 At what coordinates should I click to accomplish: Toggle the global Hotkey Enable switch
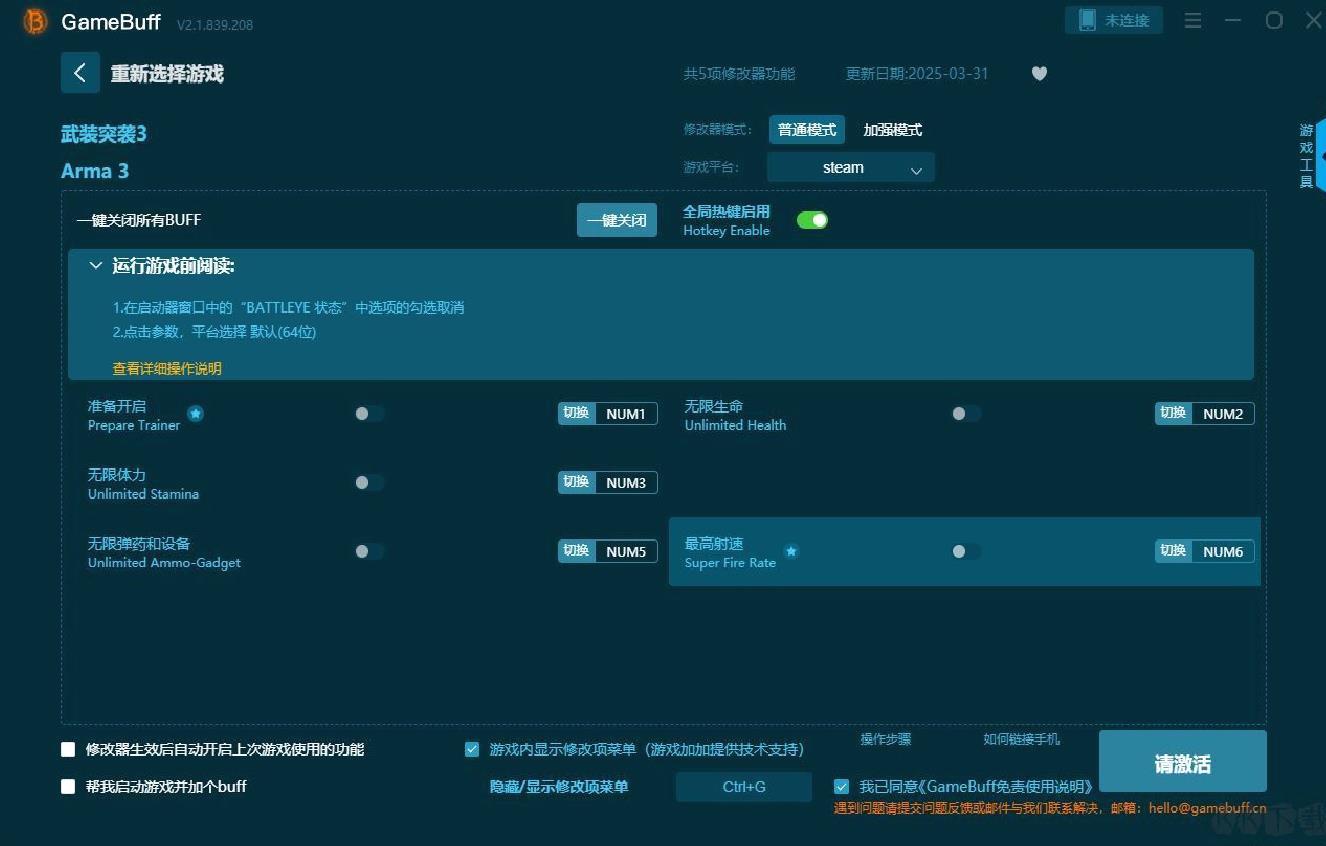click(x=812, y=220)
